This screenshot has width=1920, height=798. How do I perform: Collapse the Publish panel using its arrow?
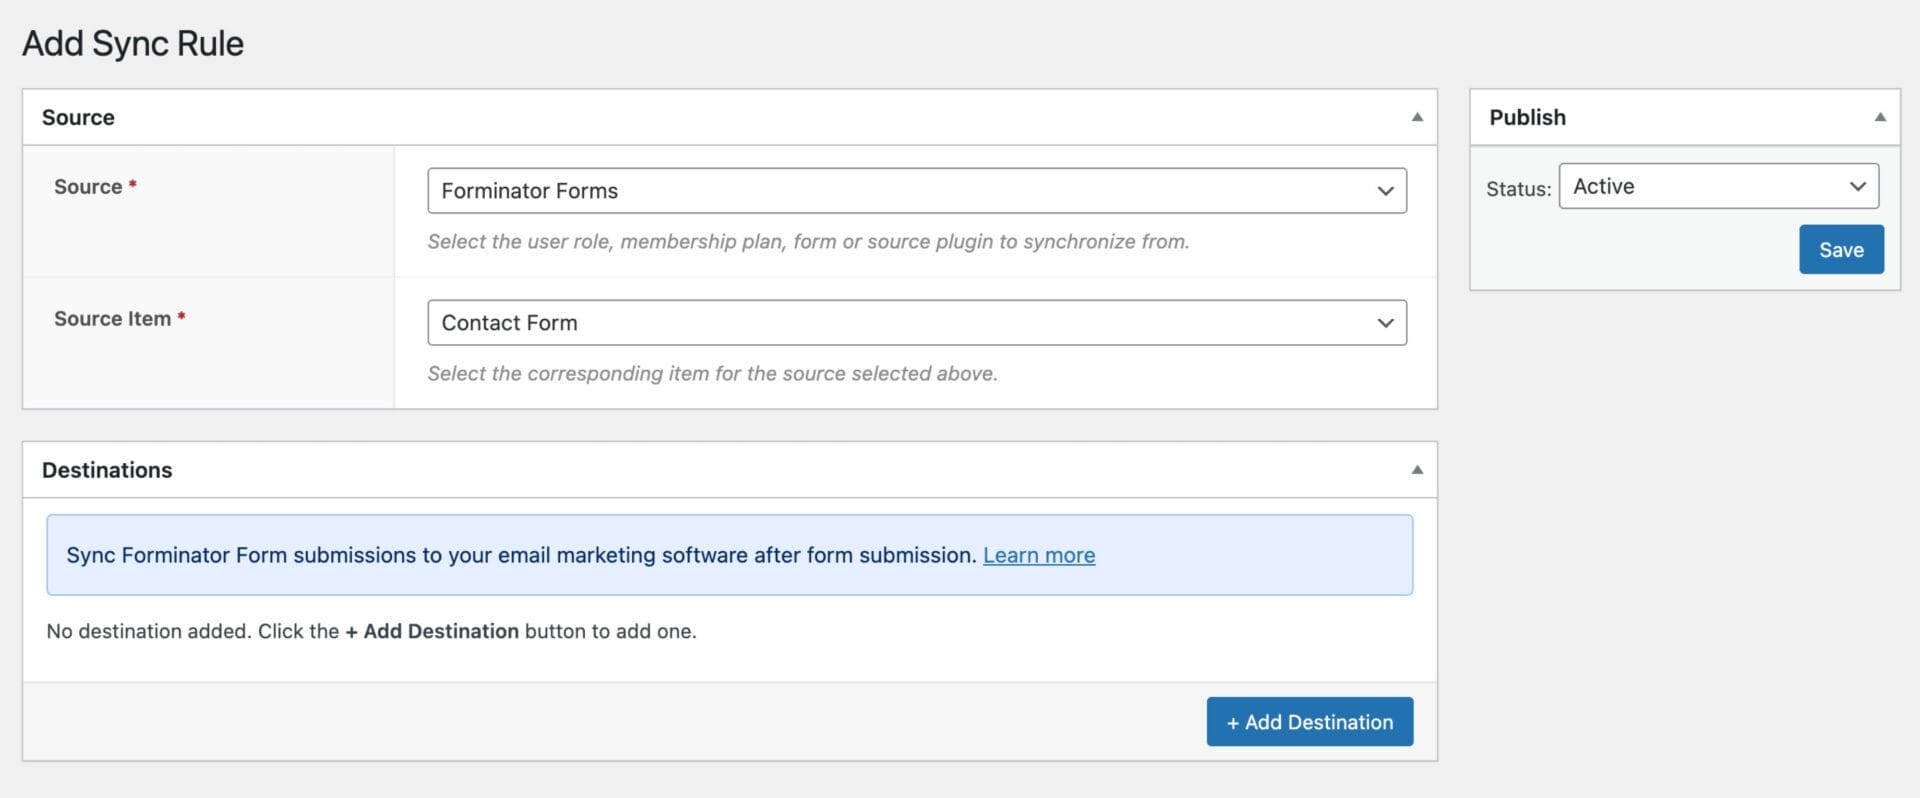1880,117
